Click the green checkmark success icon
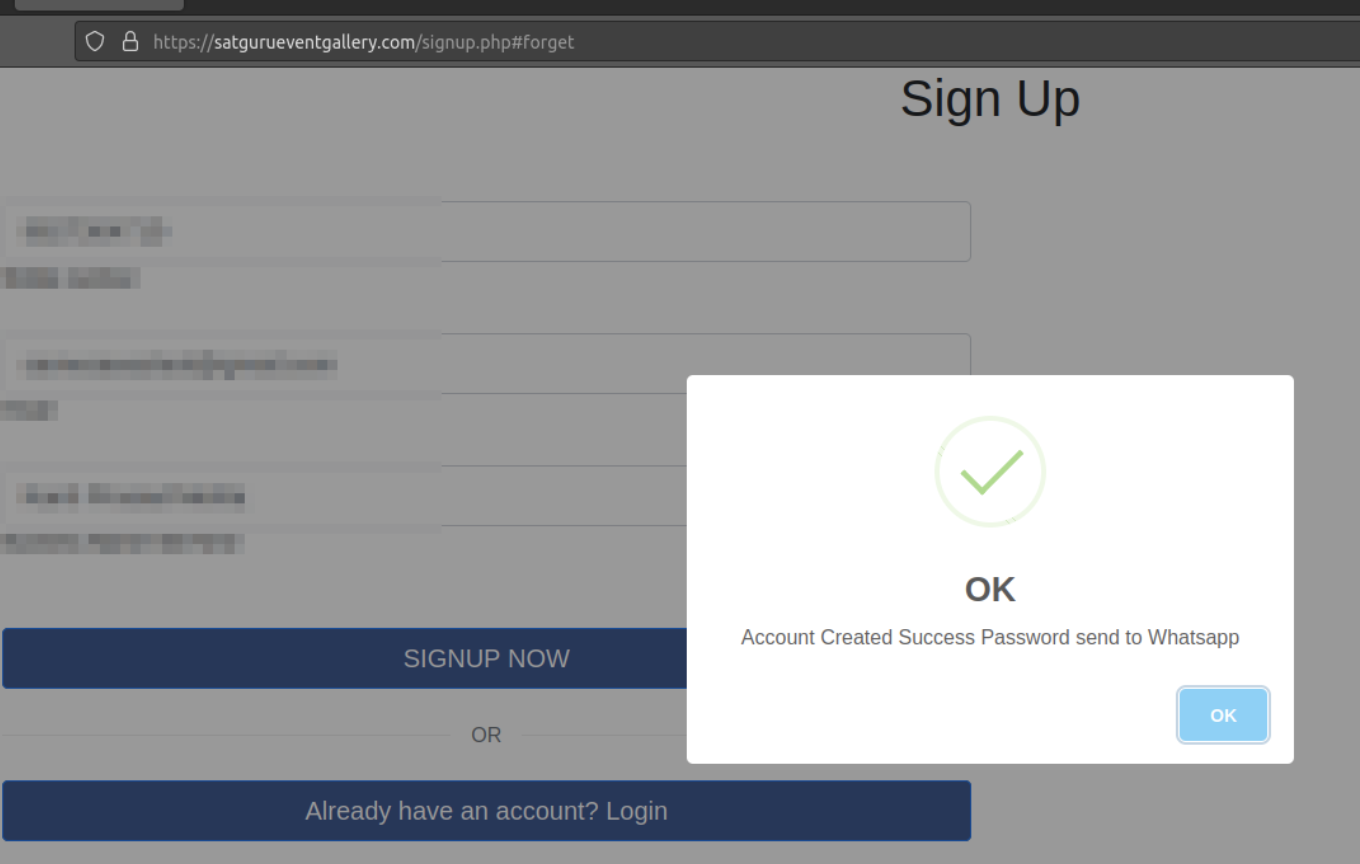 click(x=990, y=472)
